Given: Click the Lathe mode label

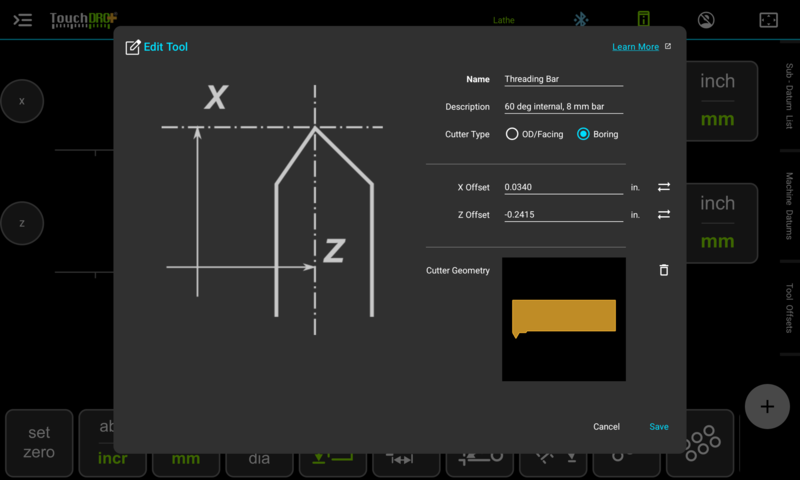Looking at the screenshot, I should coord(504,20).
